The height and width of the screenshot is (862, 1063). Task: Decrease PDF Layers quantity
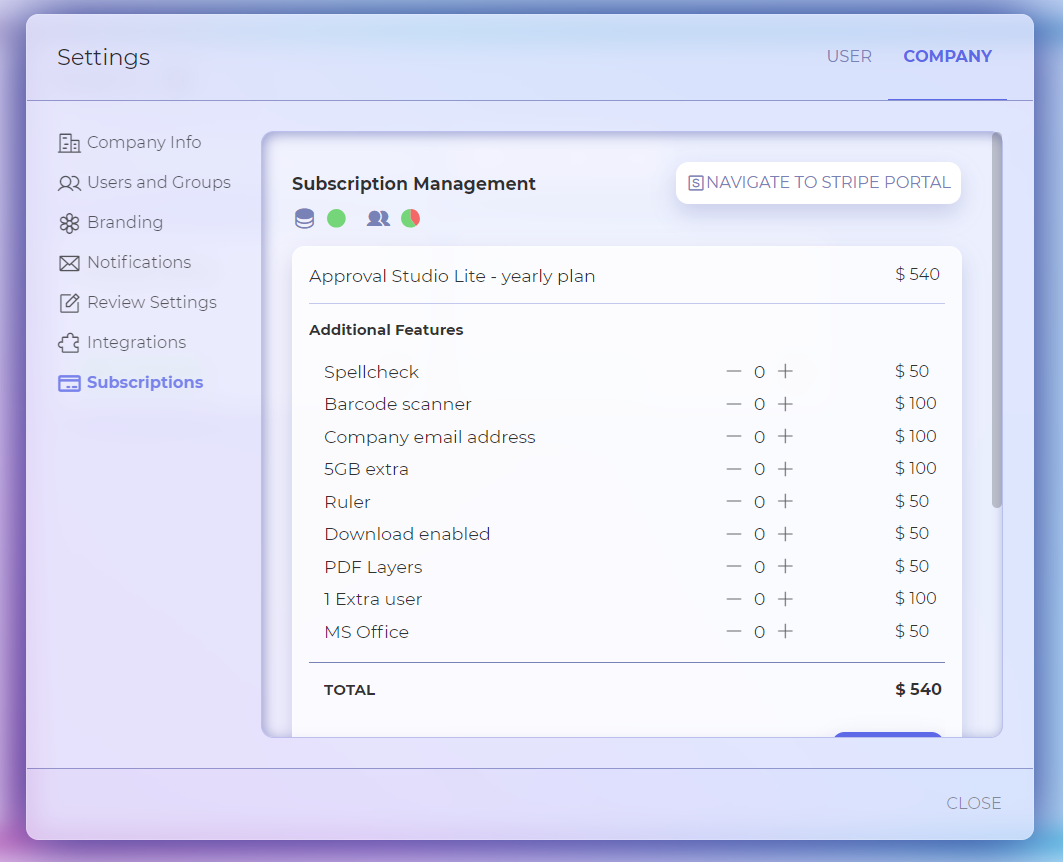[x=734, y=567]
